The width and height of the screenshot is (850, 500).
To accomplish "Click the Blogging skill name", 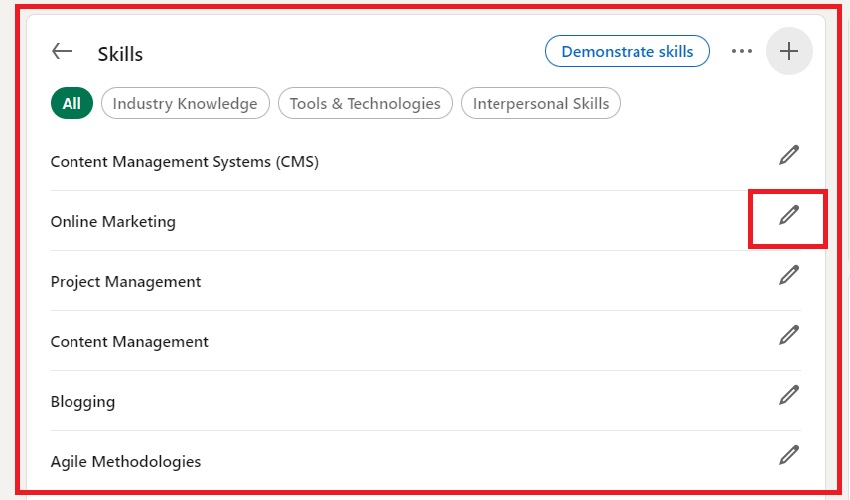I will [83, 402].
